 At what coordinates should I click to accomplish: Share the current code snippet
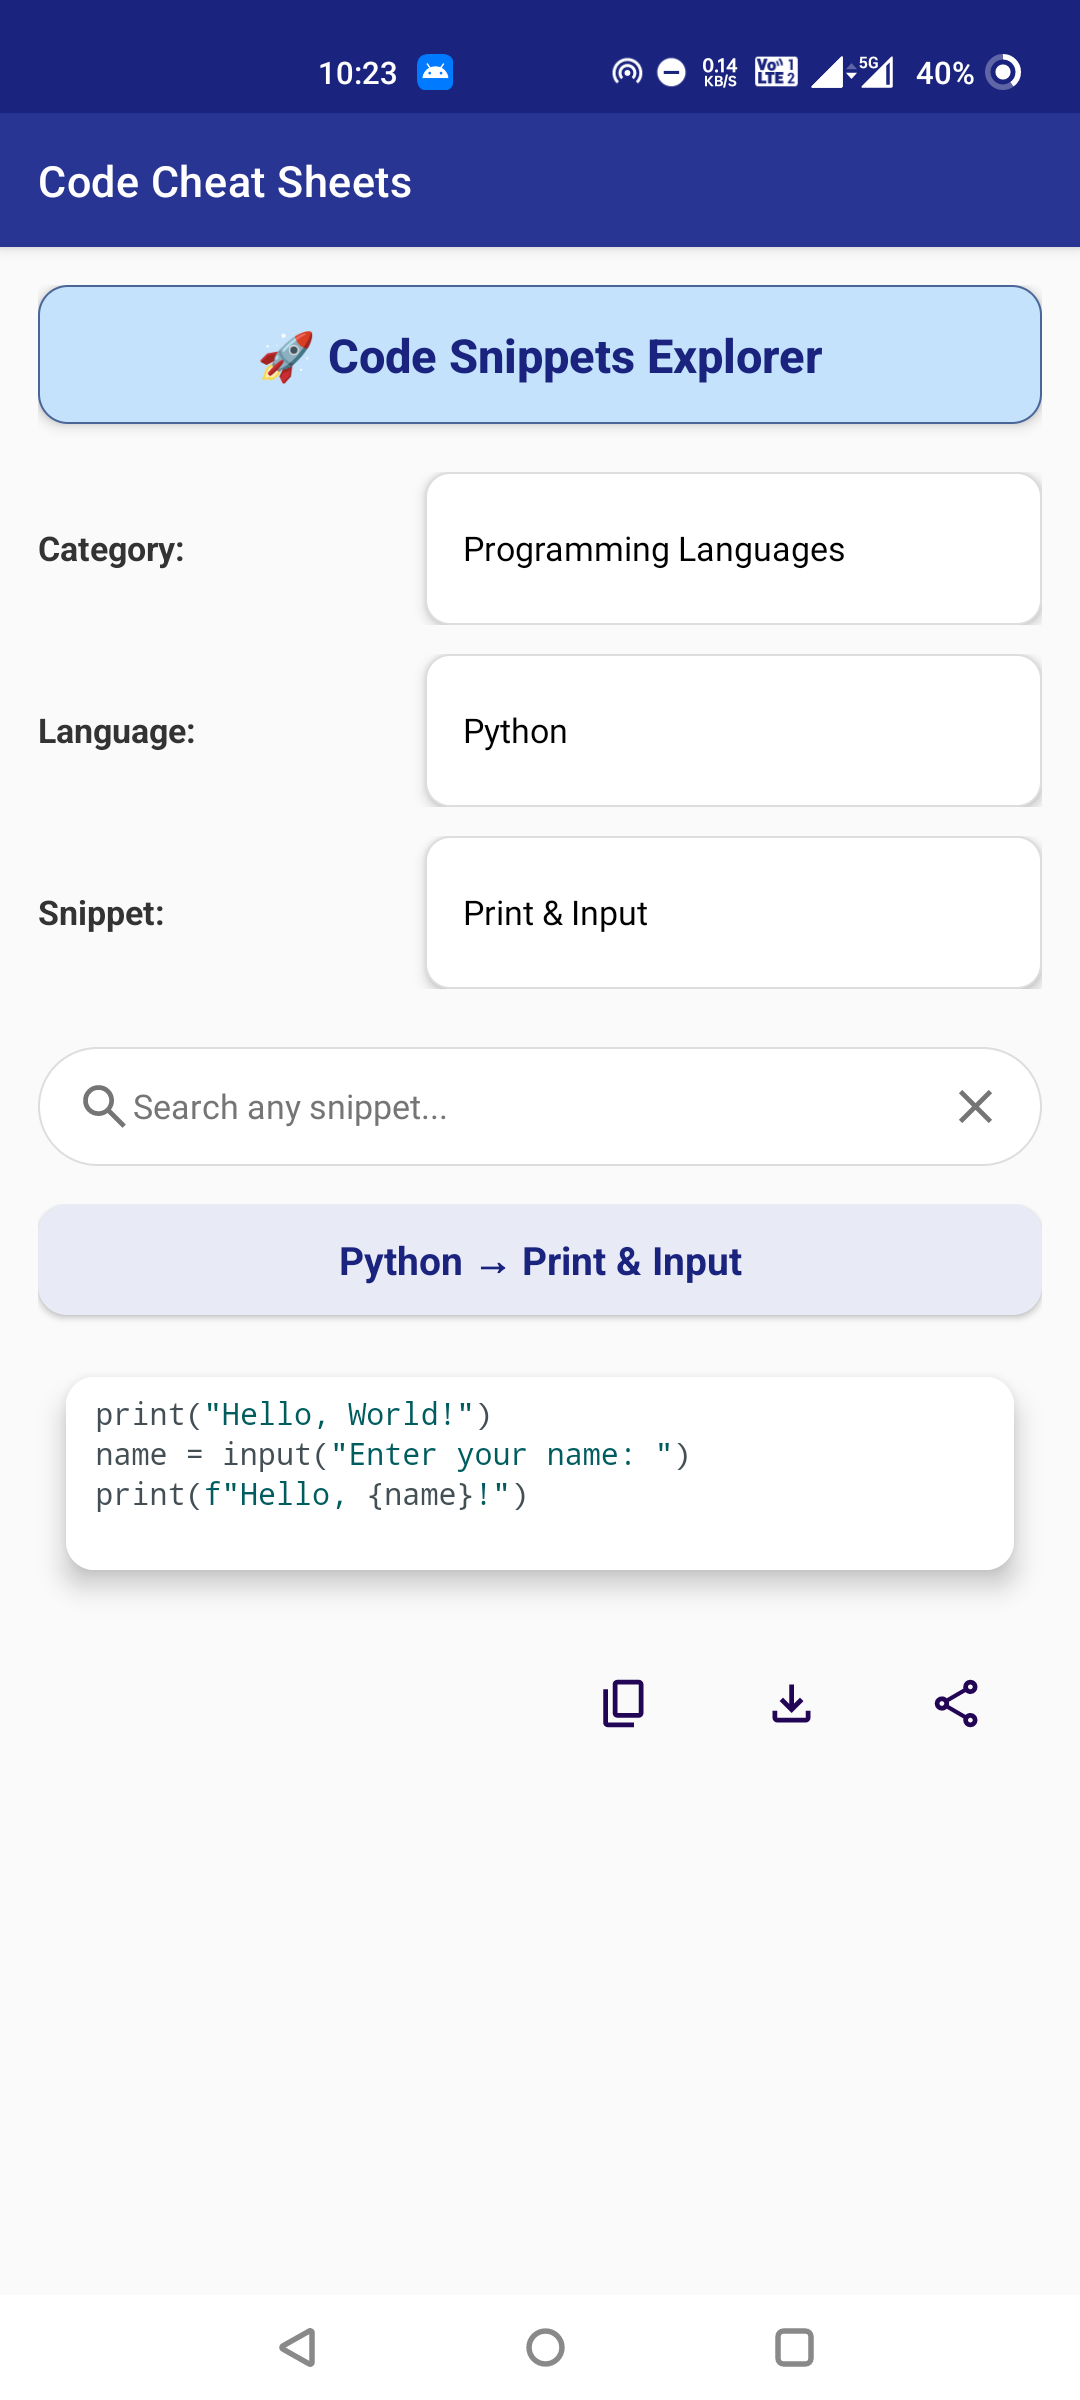(x=956, y=1703)
